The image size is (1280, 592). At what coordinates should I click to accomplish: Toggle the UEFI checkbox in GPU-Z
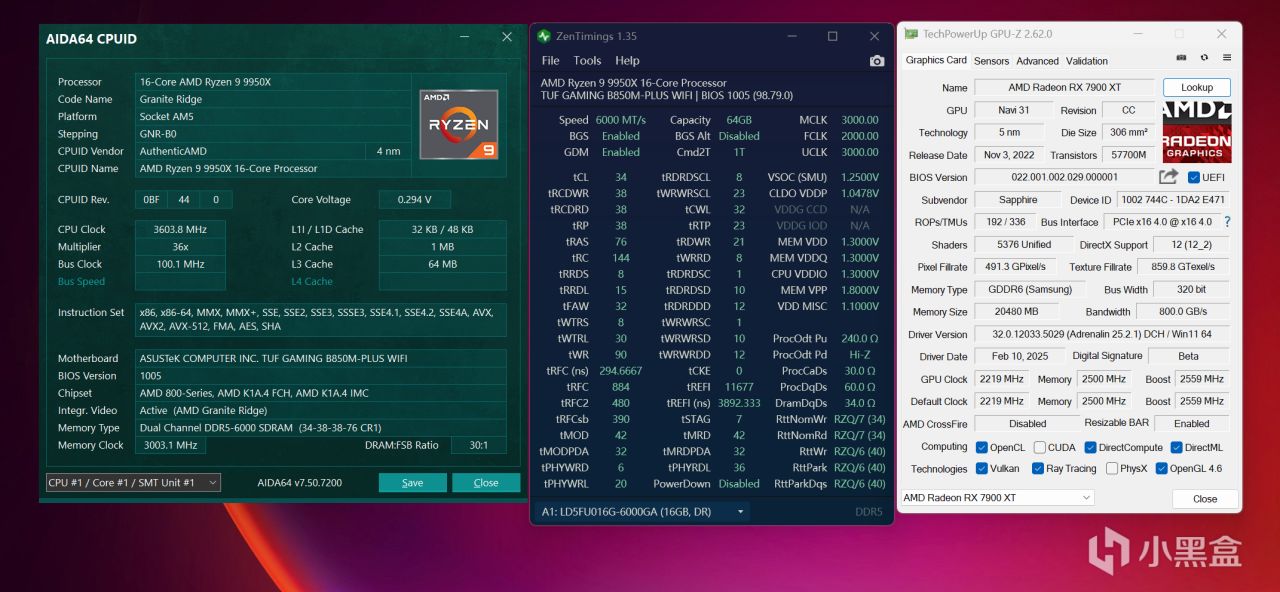pyautogui.click(x=1194, y=178)
